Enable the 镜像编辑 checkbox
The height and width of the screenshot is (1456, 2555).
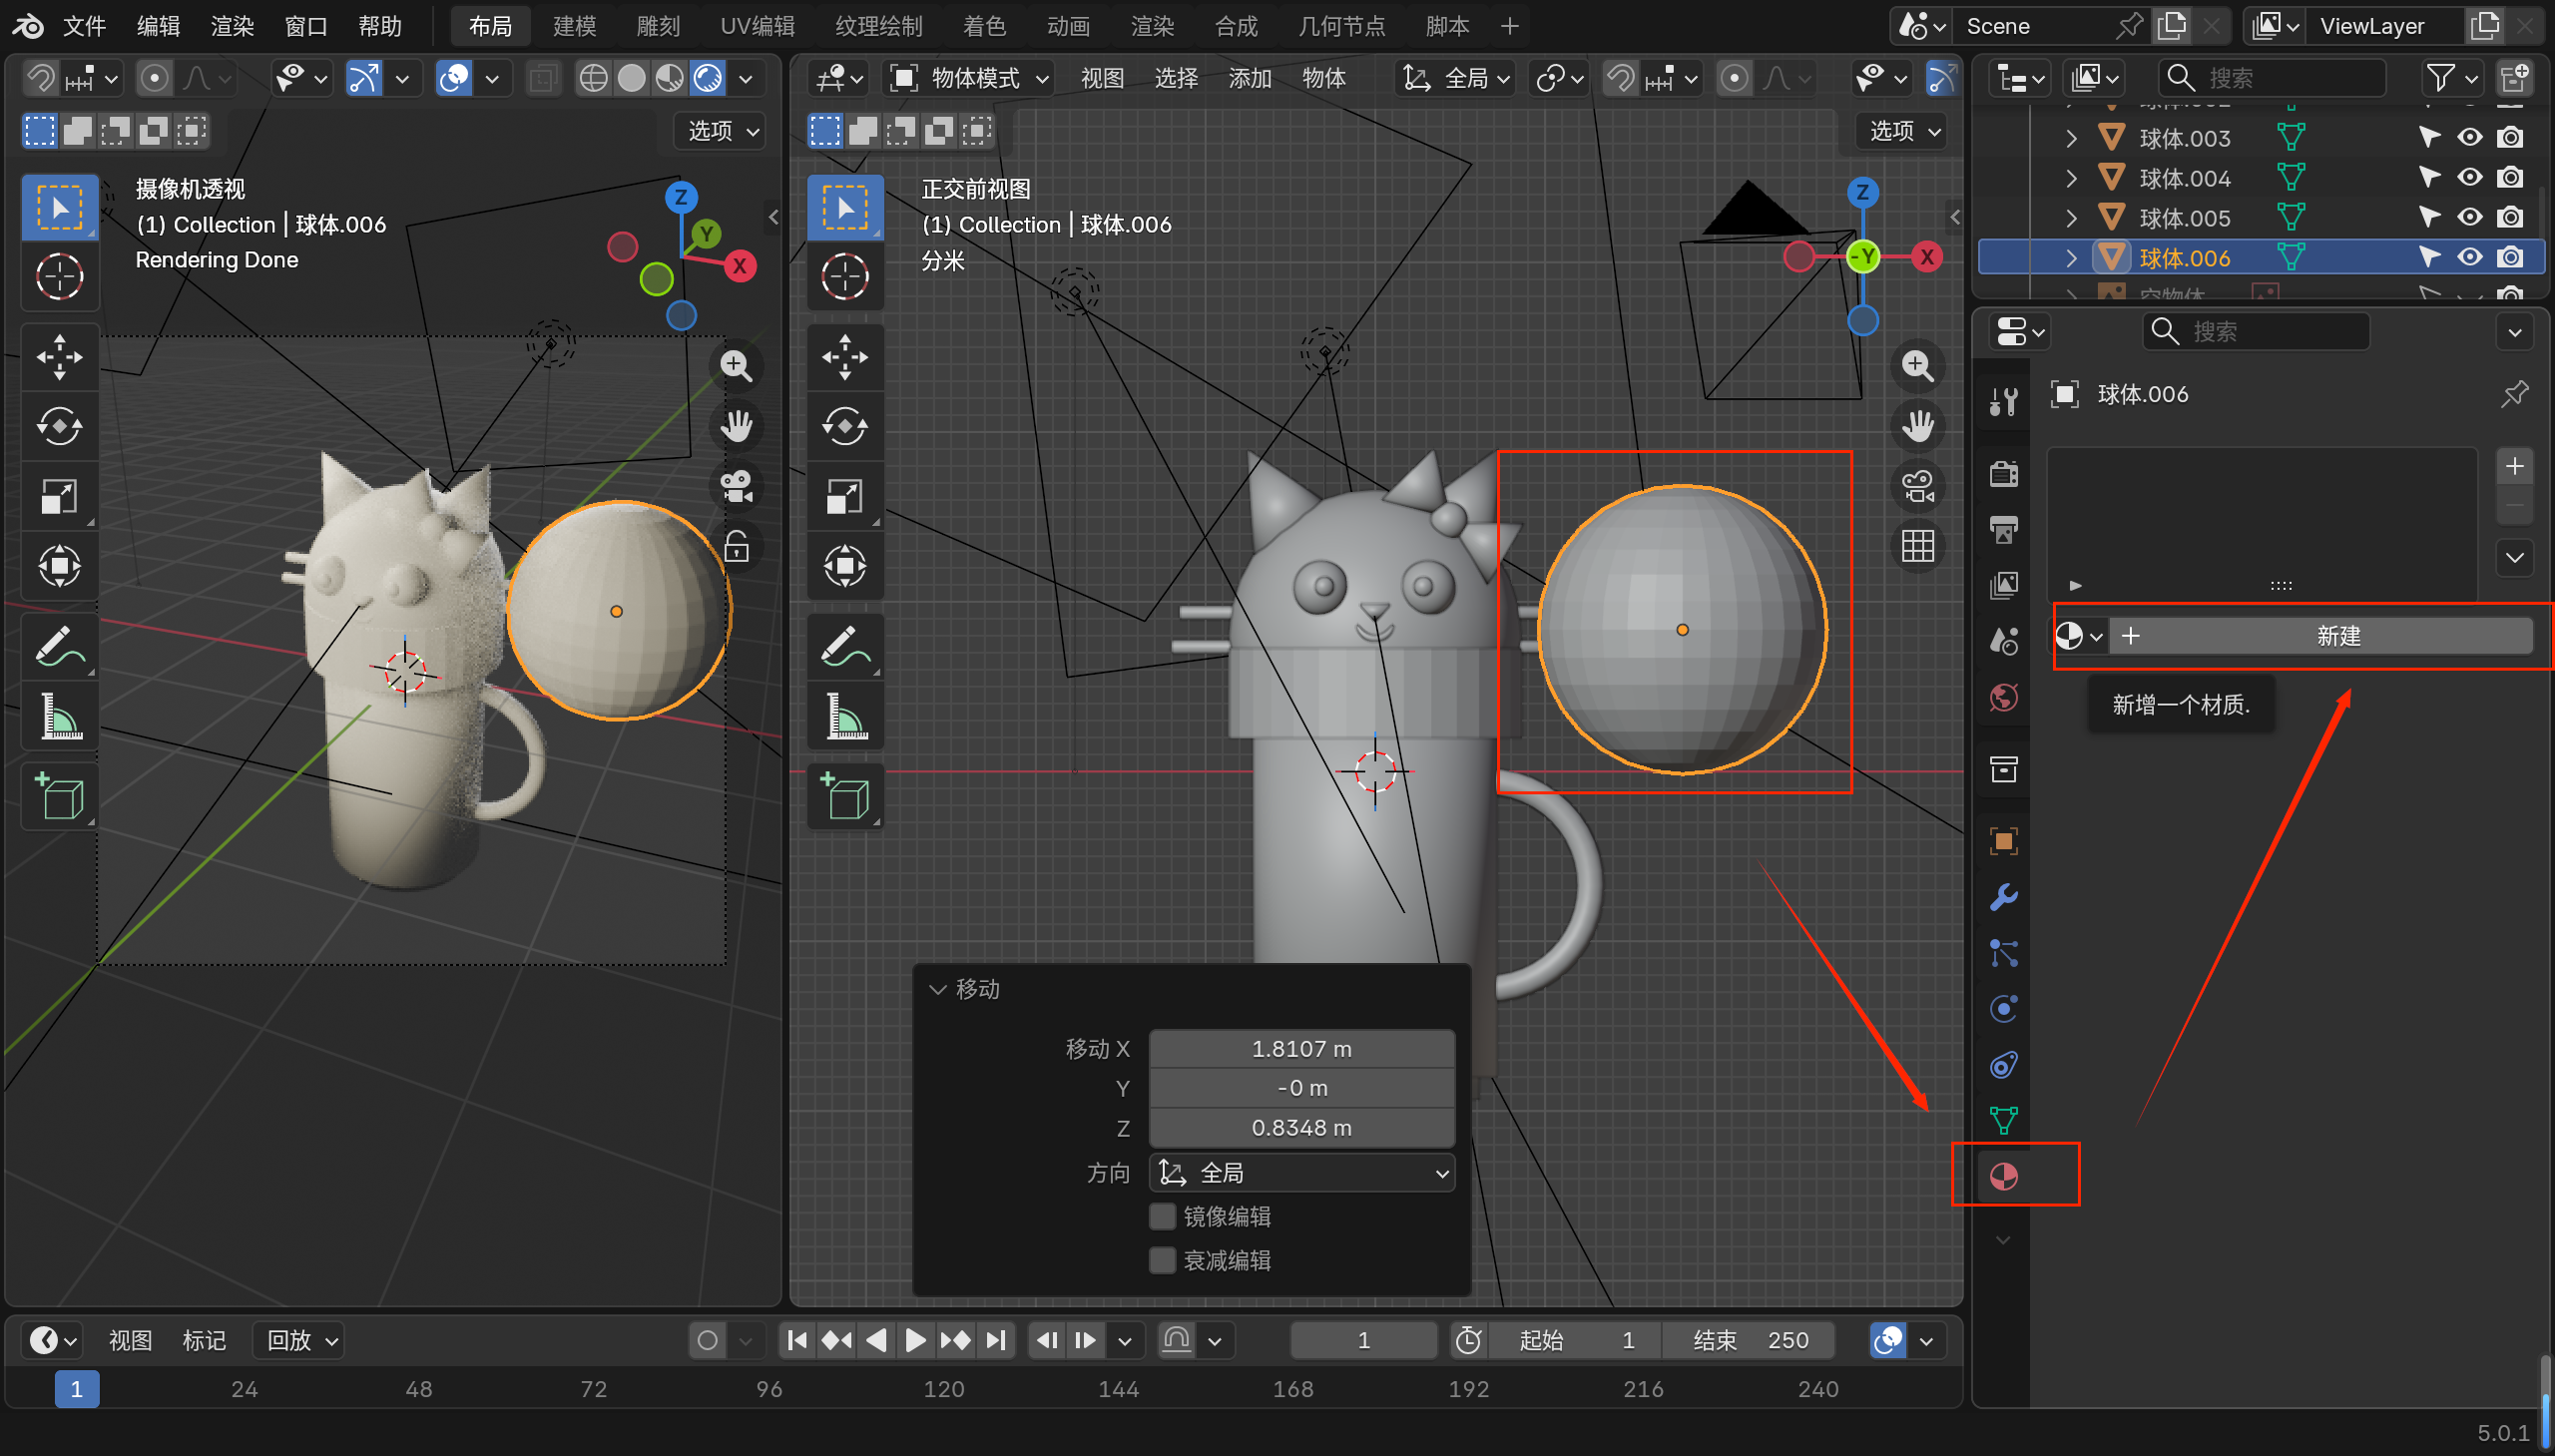click(x=1162, y=1216)
